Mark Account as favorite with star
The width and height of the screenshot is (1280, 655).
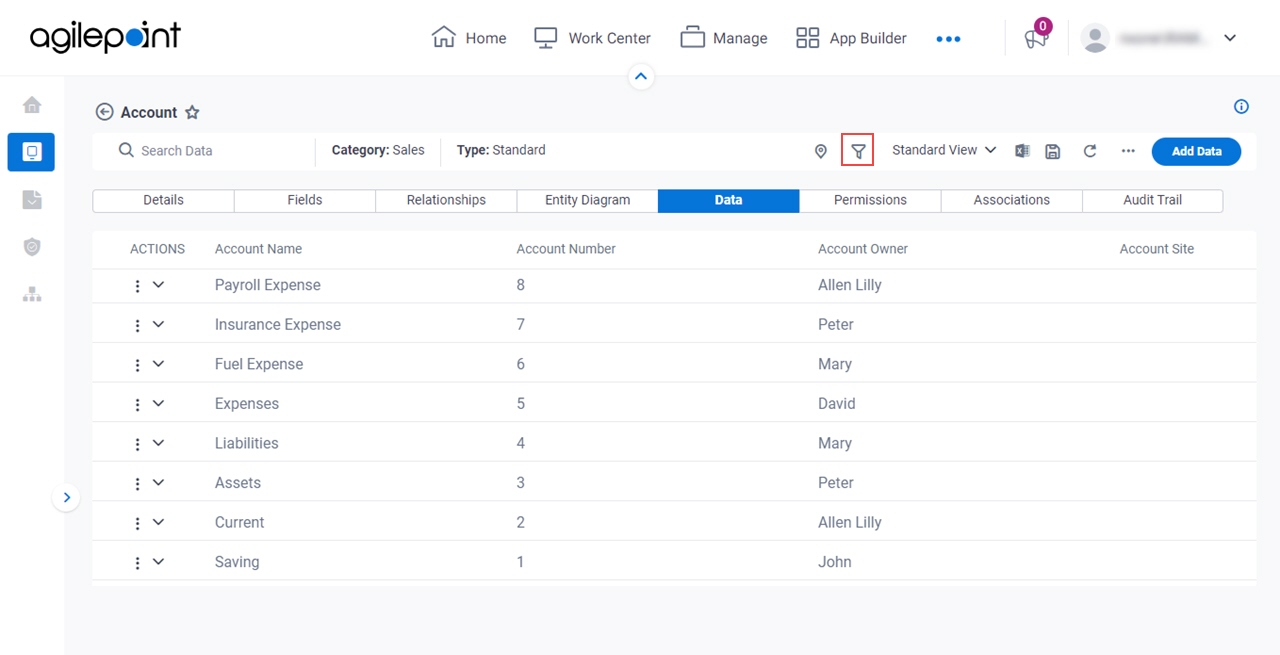pyautogui.click(x=192, y=113)
